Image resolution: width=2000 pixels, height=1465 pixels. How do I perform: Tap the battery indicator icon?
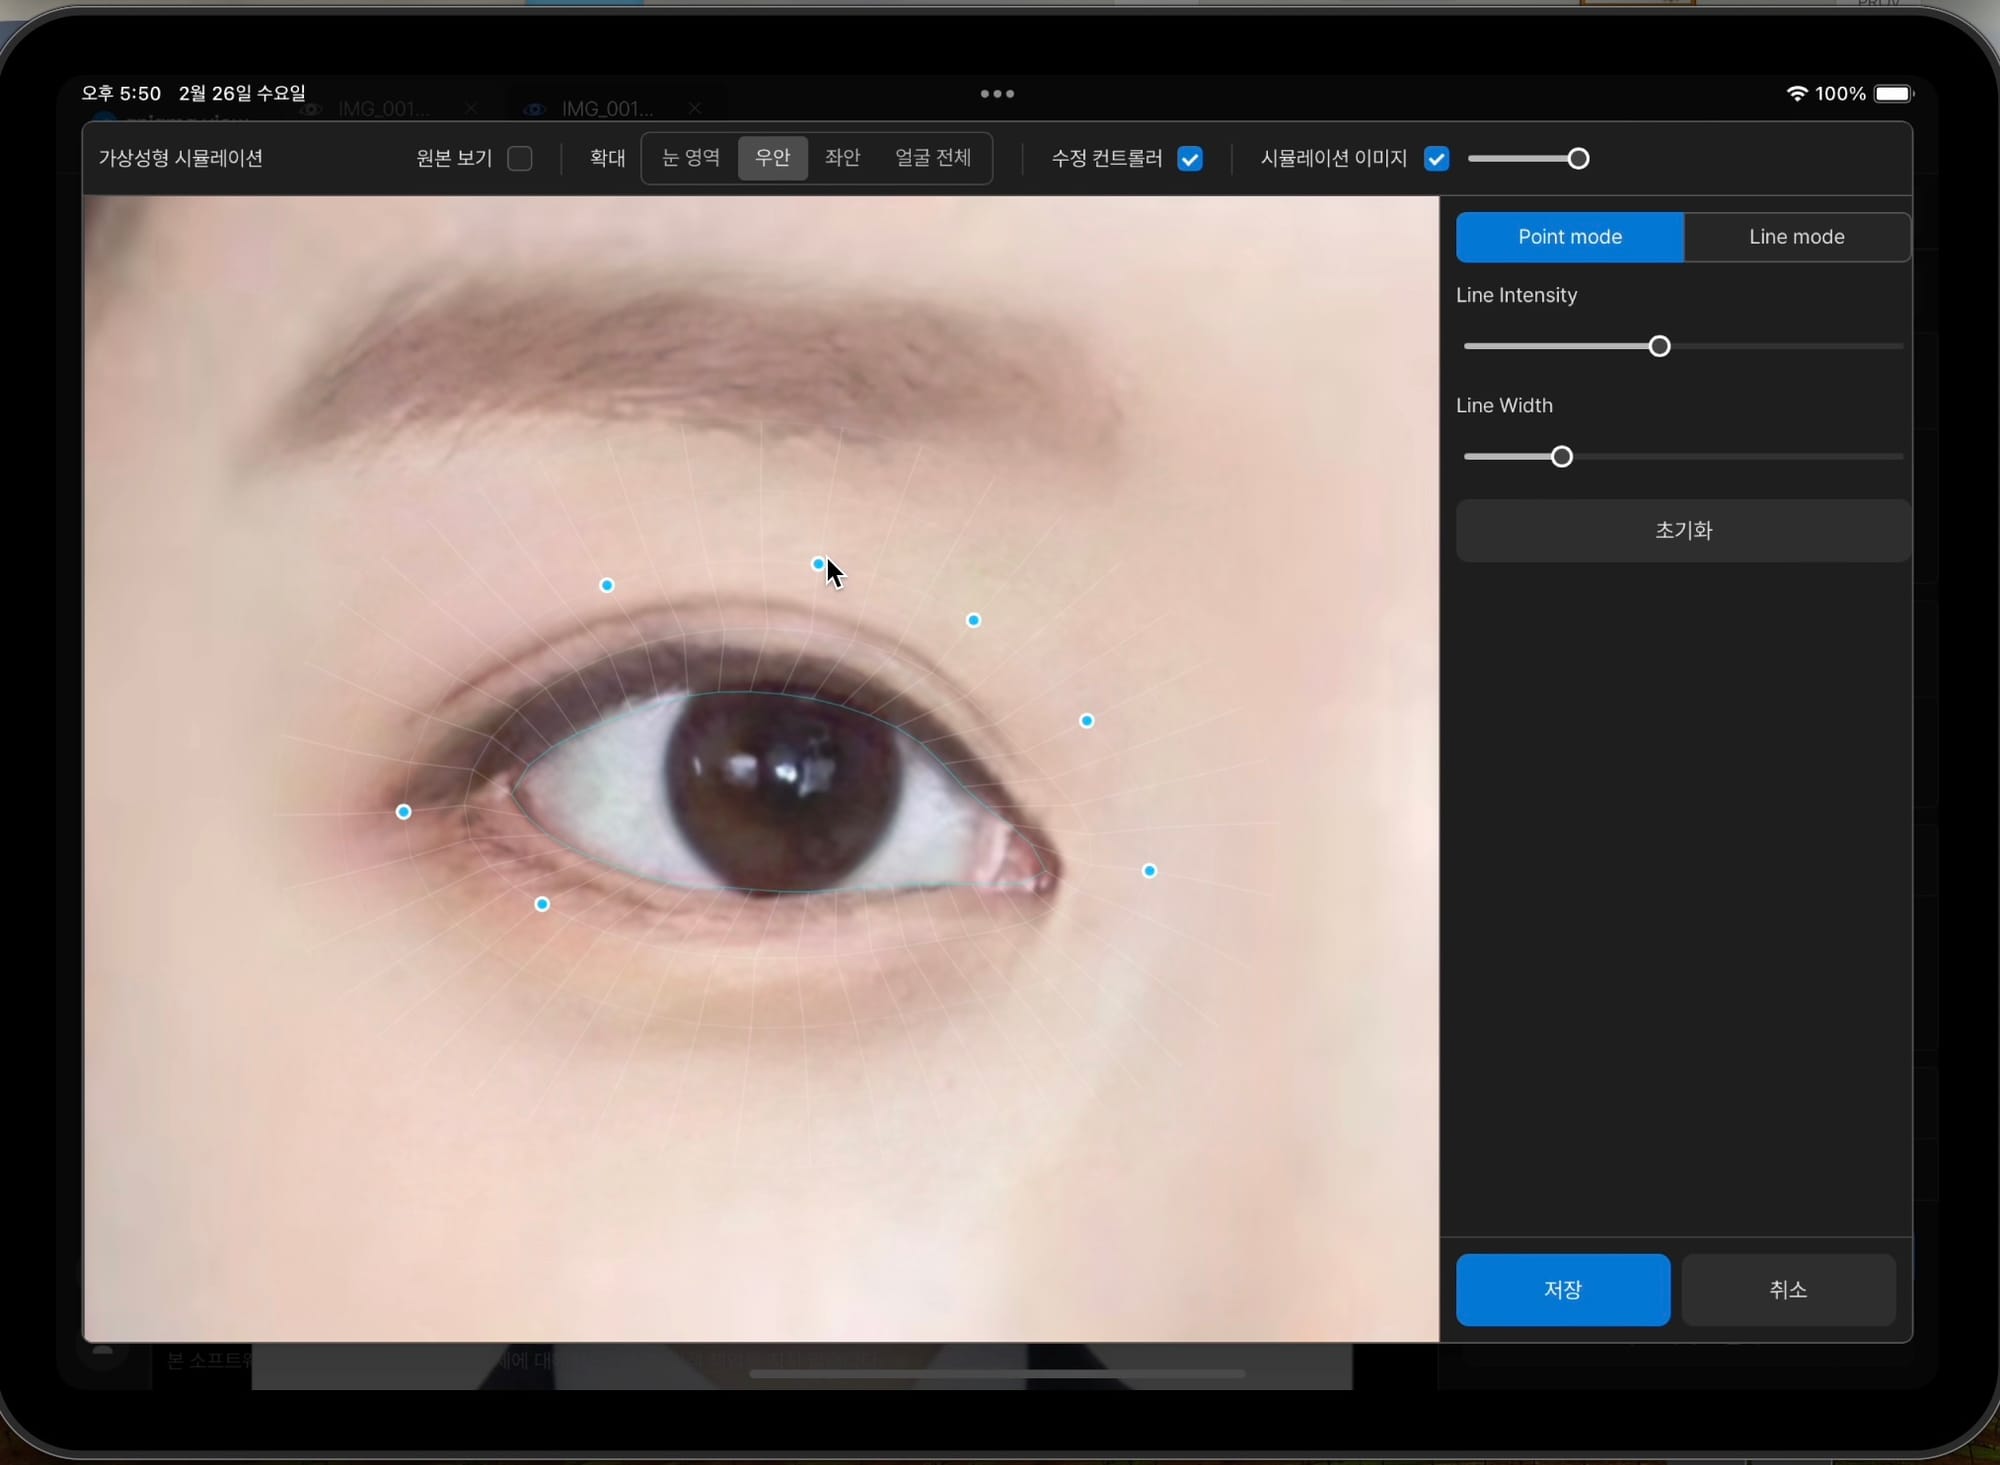(1893, 94)
